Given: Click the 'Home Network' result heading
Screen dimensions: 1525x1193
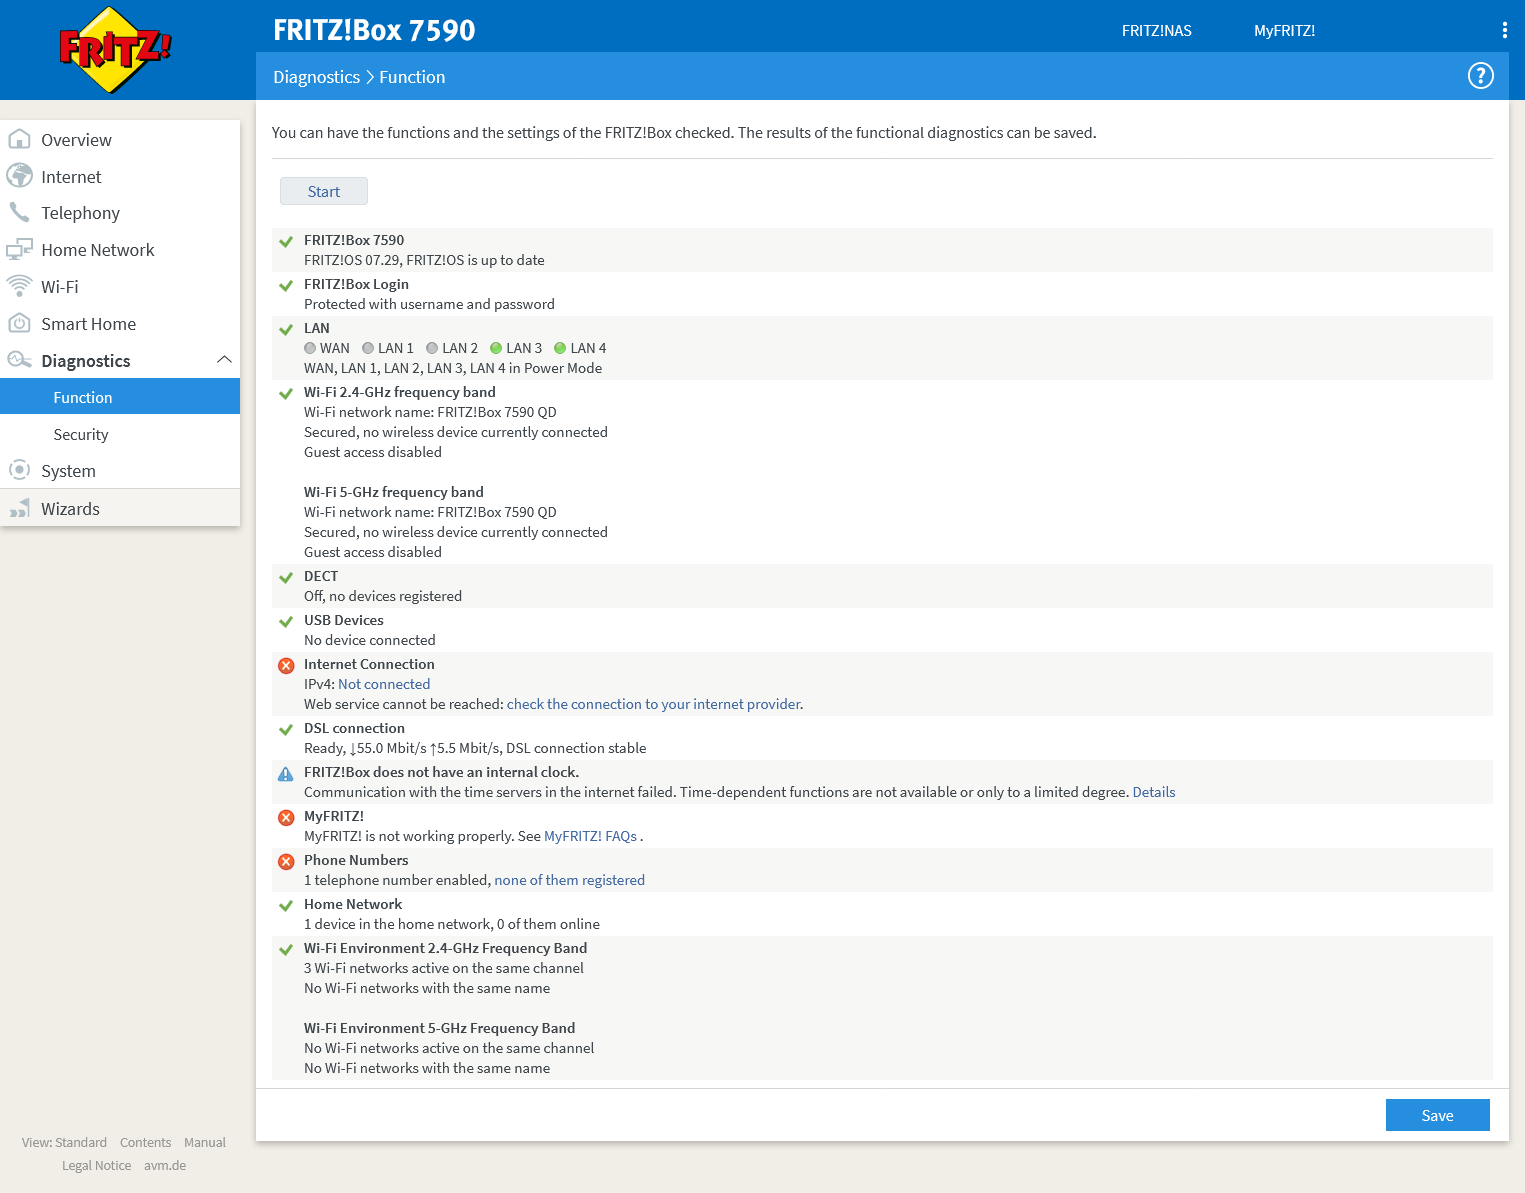Looking at the screenshot, I should (353, 904).
